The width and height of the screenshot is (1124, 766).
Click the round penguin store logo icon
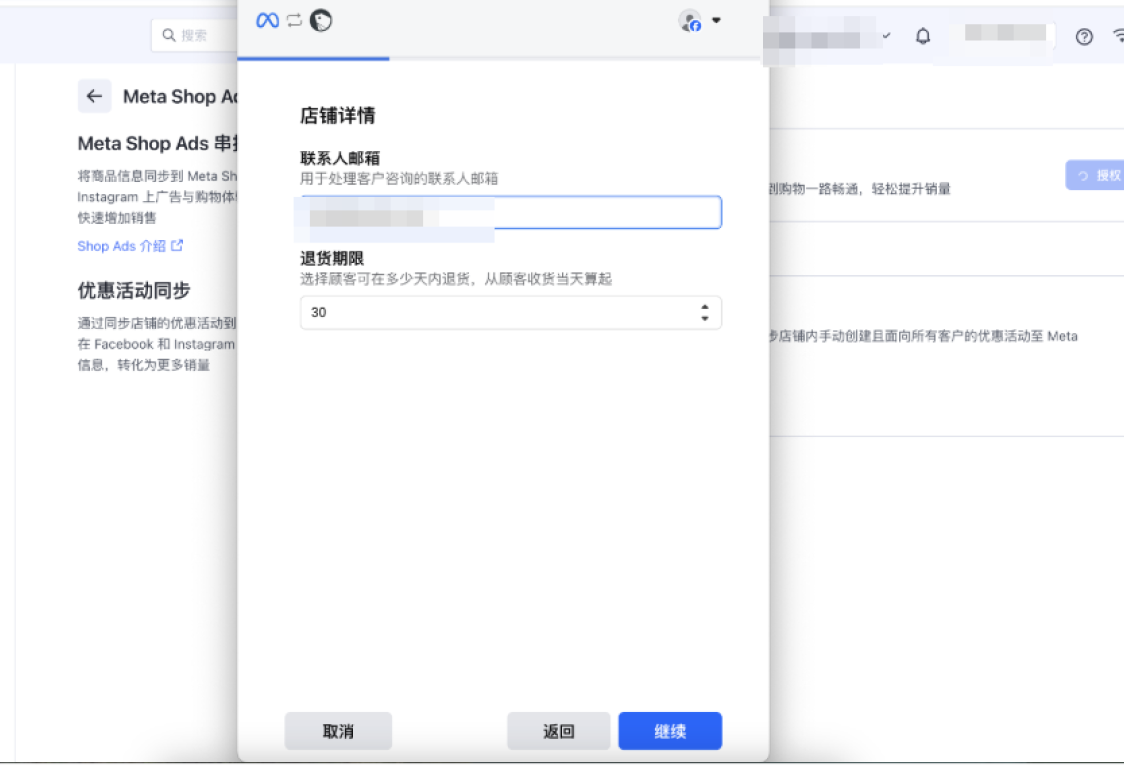[x=320, y=20]
